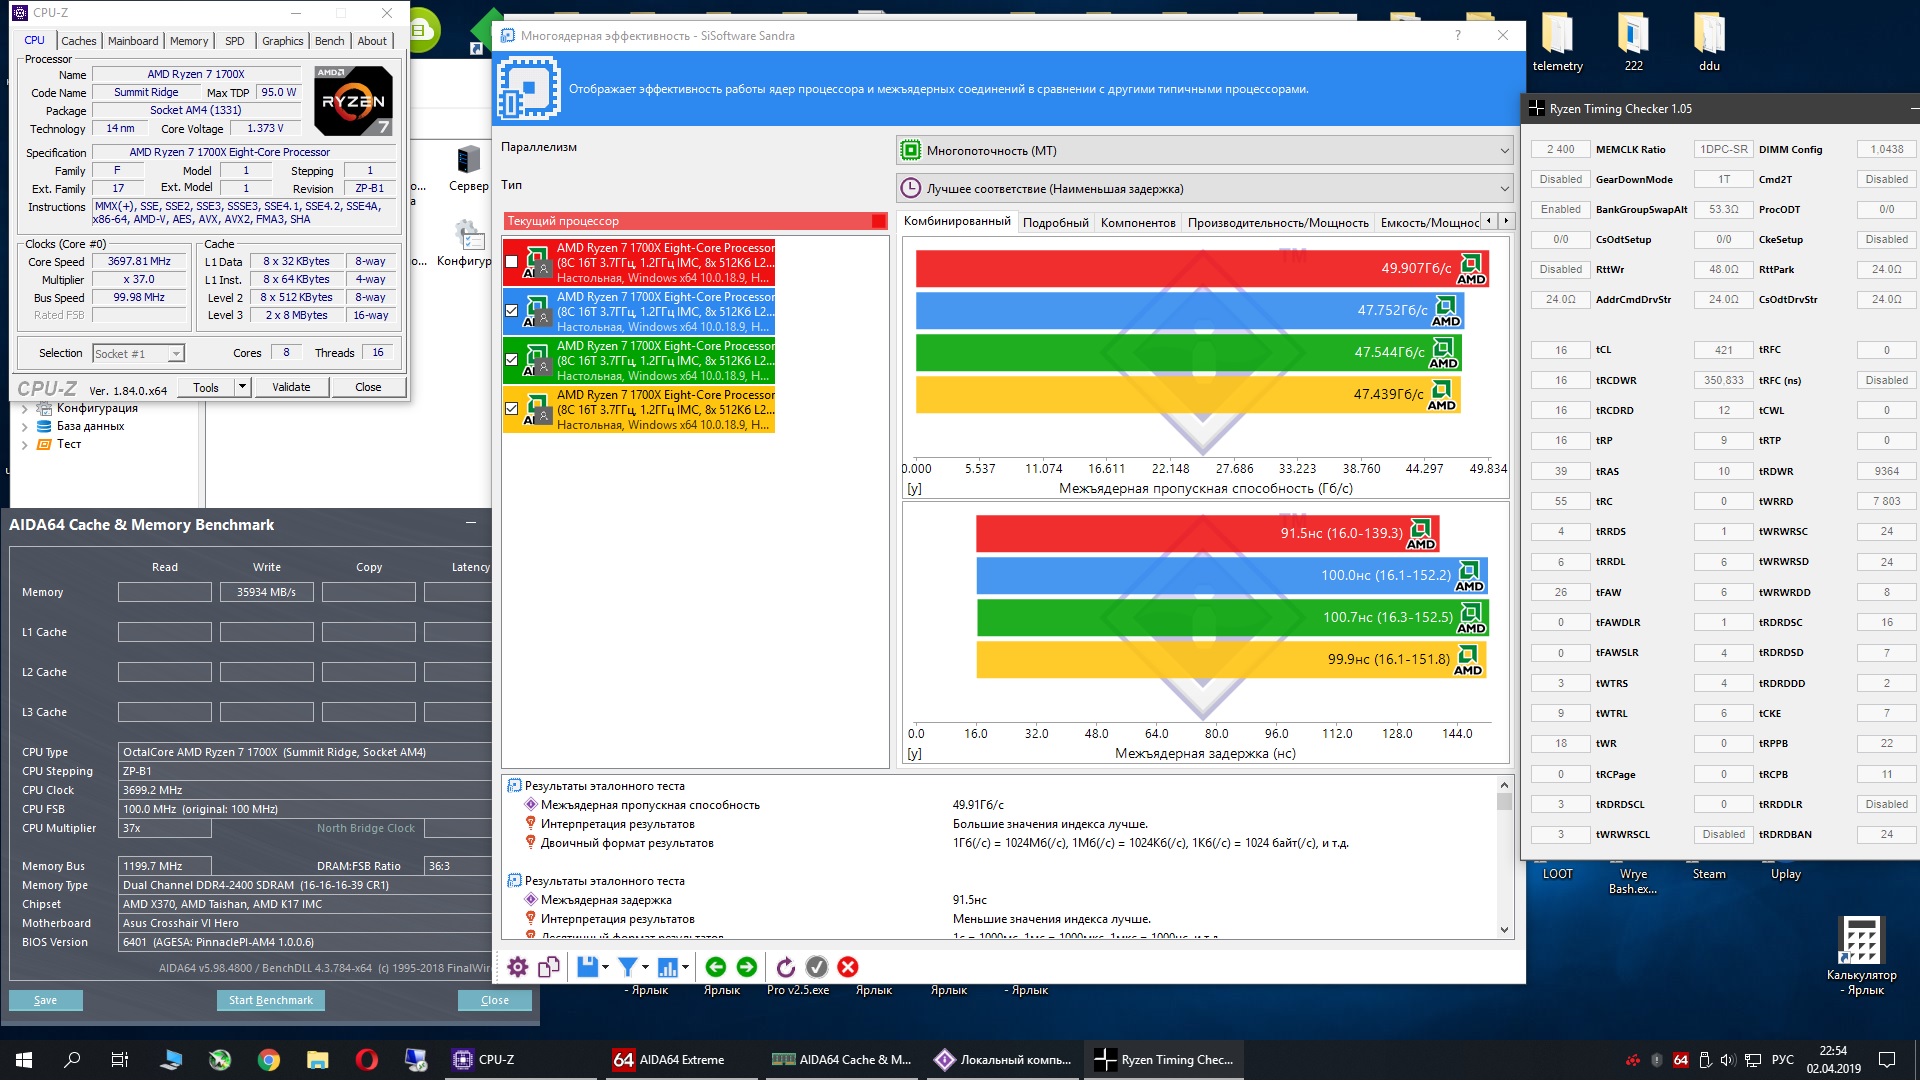Click the copy results icon in Sandra toolbar
This screenshot has height=1081, width=1920.
(549, 967)
